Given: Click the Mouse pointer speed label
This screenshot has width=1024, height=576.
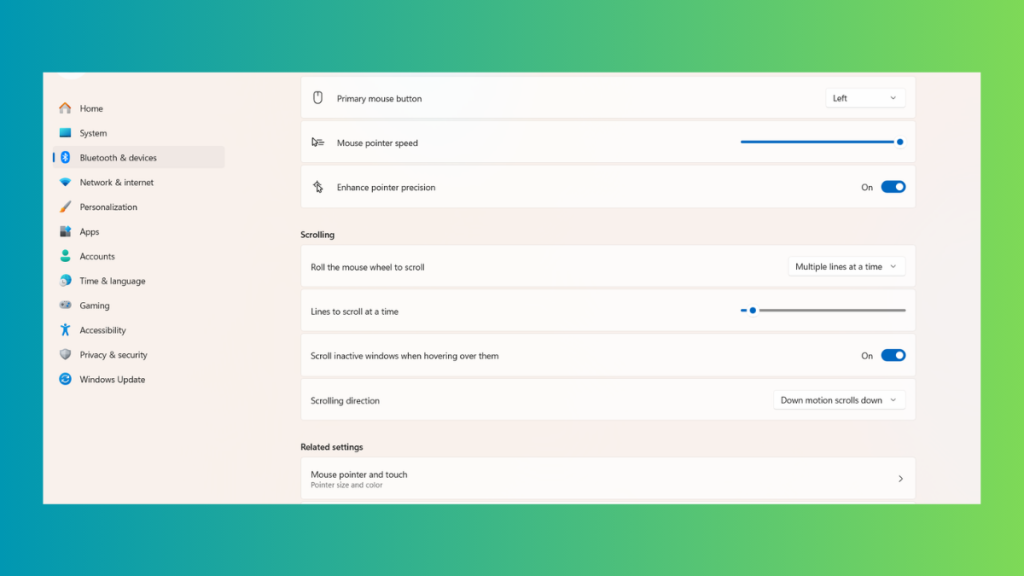Looking at the screenshot, I should point(377,143).
